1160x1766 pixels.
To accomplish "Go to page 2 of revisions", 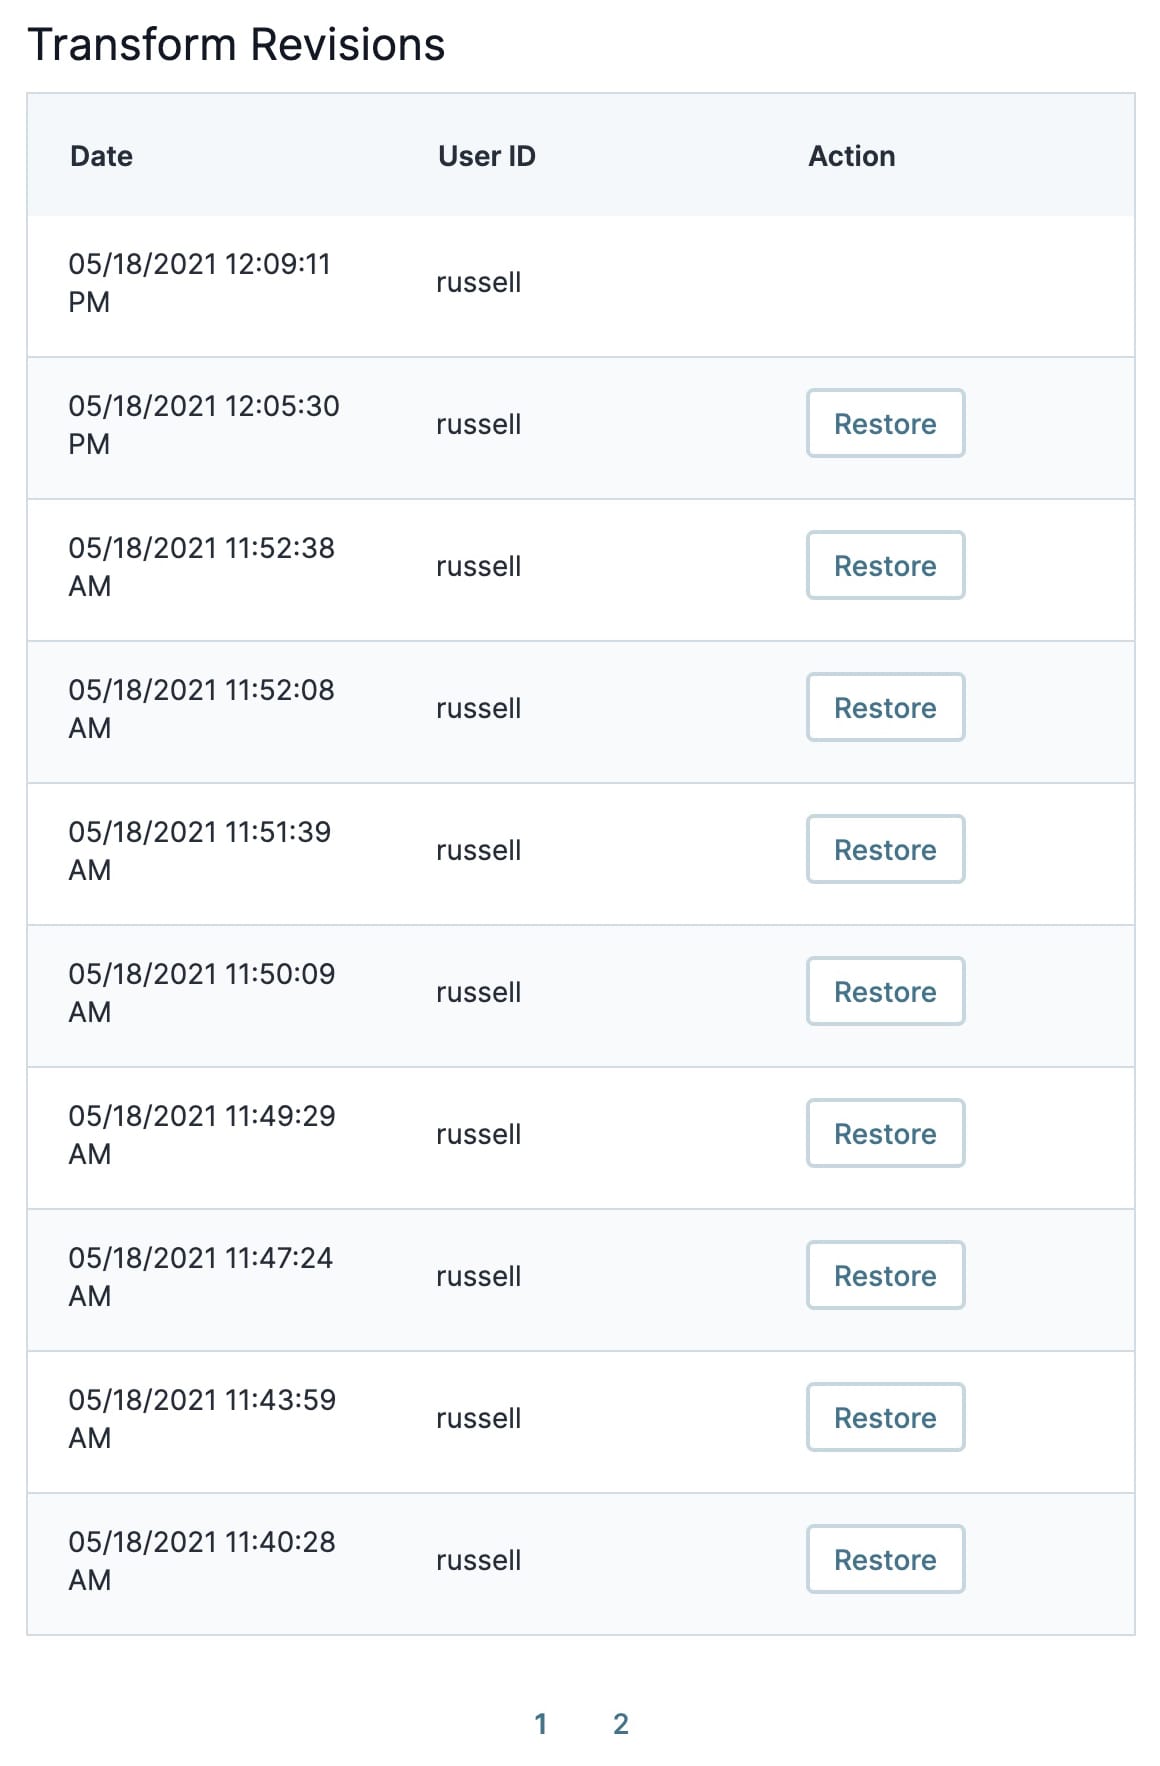I will [x=621, y=1724].
